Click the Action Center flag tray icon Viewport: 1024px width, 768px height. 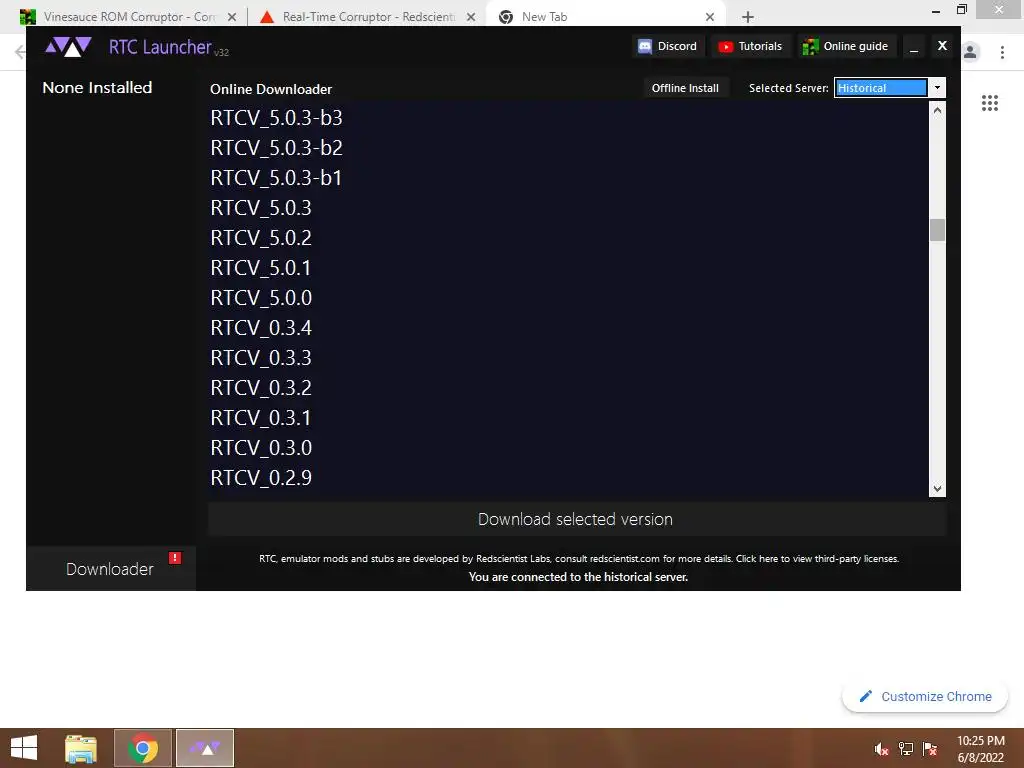pos(930,749)
